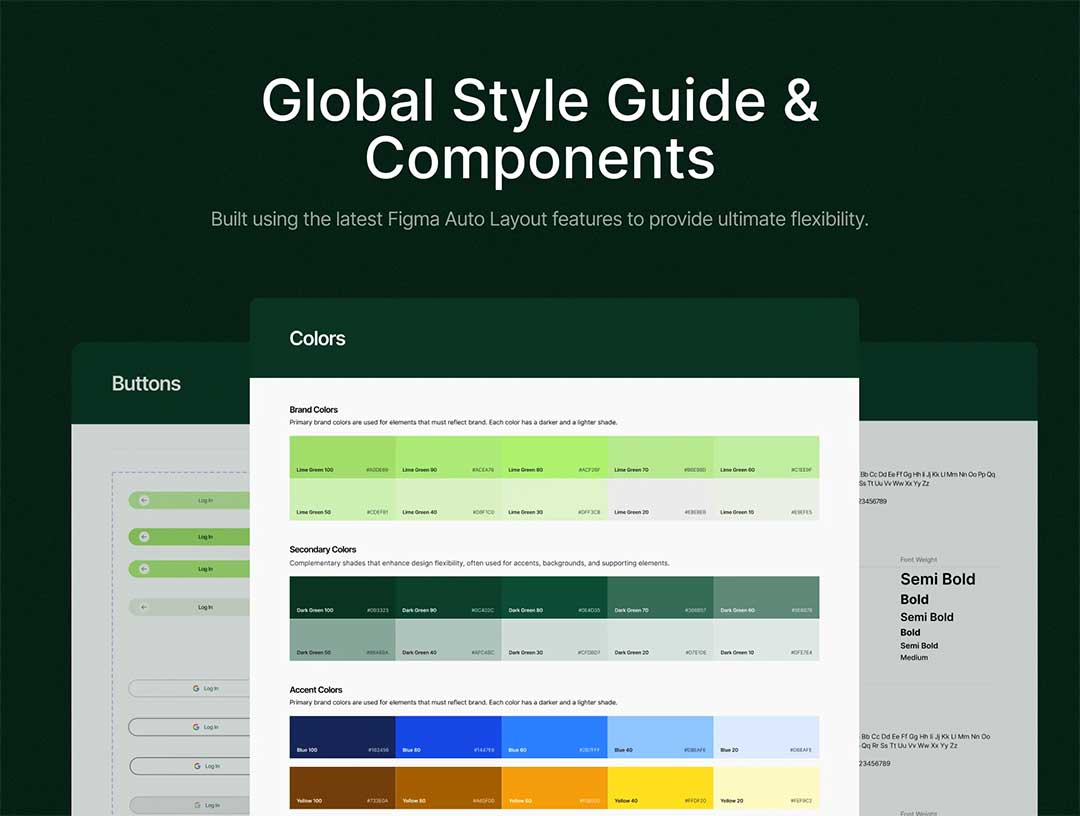Click icon in bottom-most grayed Google Log In button
The height and width of the screenshot is (816, 1080).
[196, 805]
